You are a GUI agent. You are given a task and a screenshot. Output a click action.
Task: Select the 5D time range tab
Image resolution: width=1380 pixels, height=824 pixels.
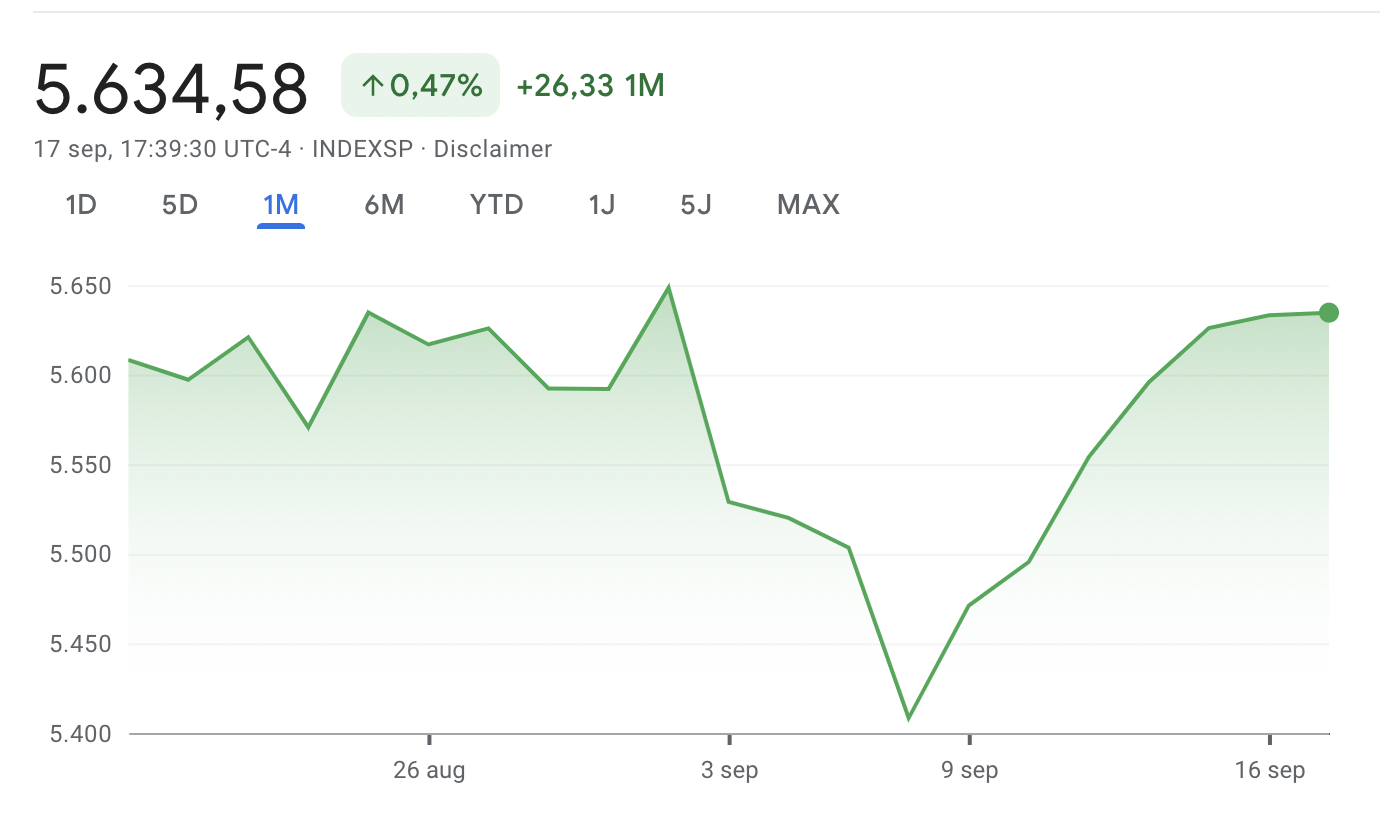(180, 205)
